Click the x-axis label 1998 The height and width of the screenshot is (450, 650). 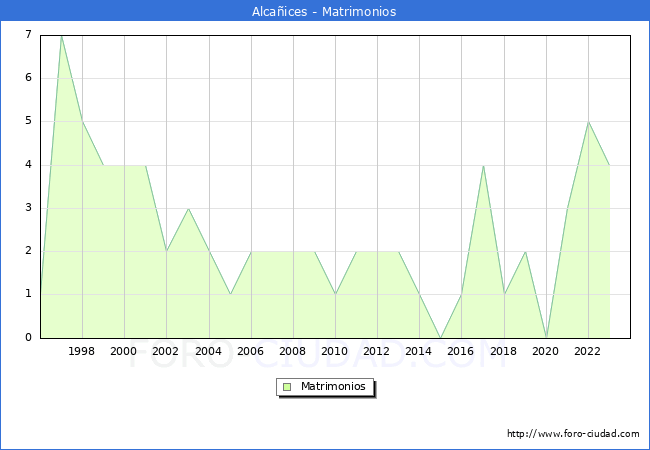click(81, 351)
